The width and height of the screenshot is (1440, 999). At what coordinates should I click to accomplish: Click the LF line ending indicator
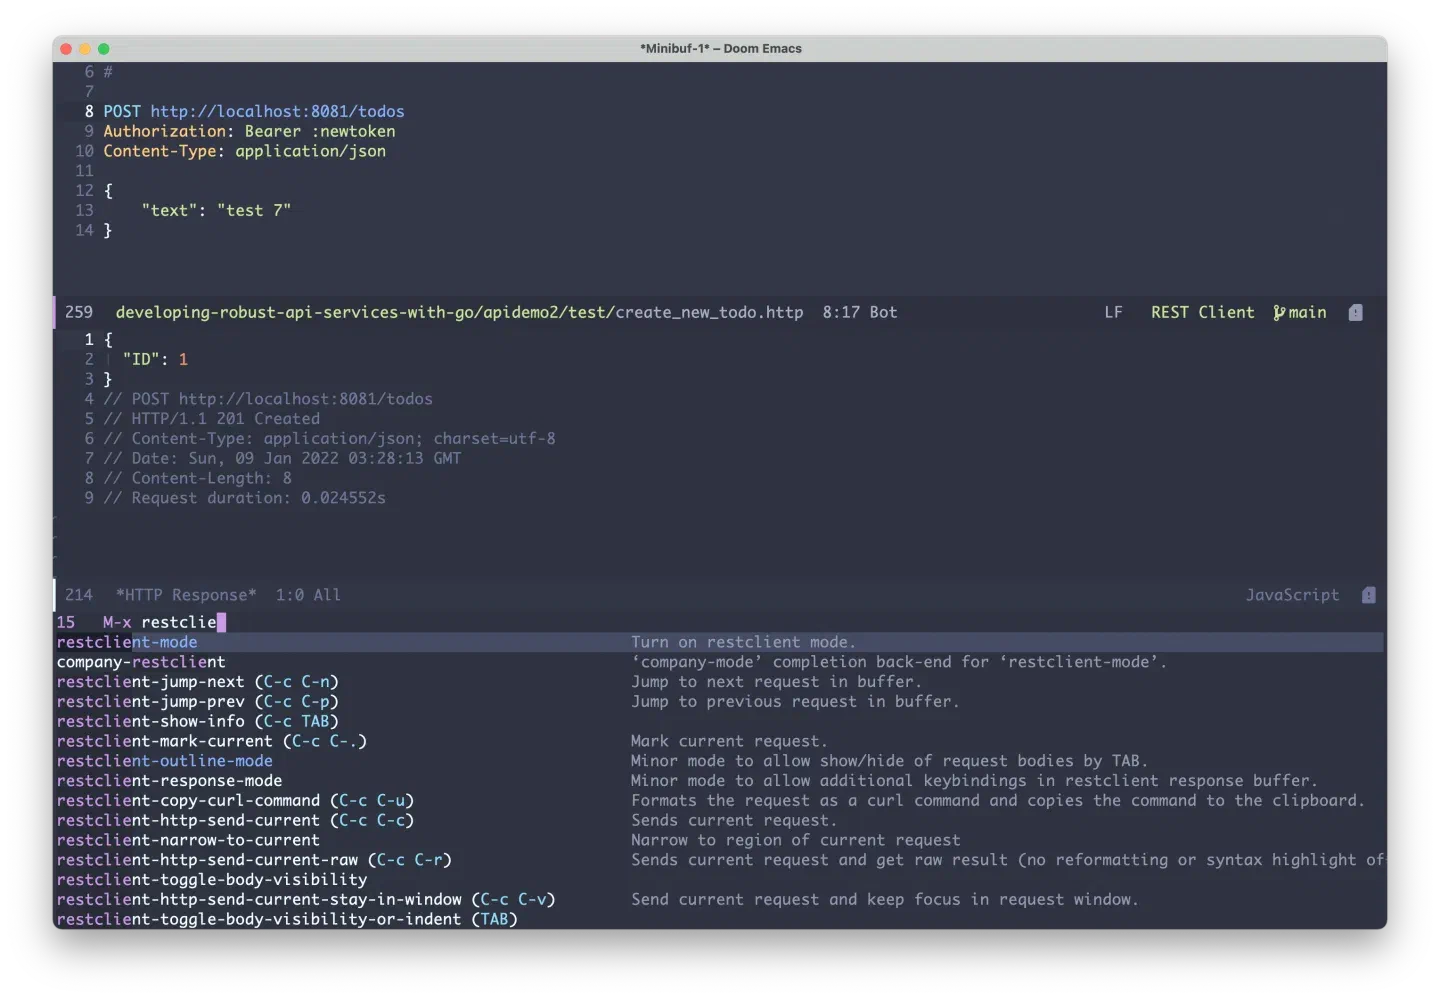(x=1113, y=313)
